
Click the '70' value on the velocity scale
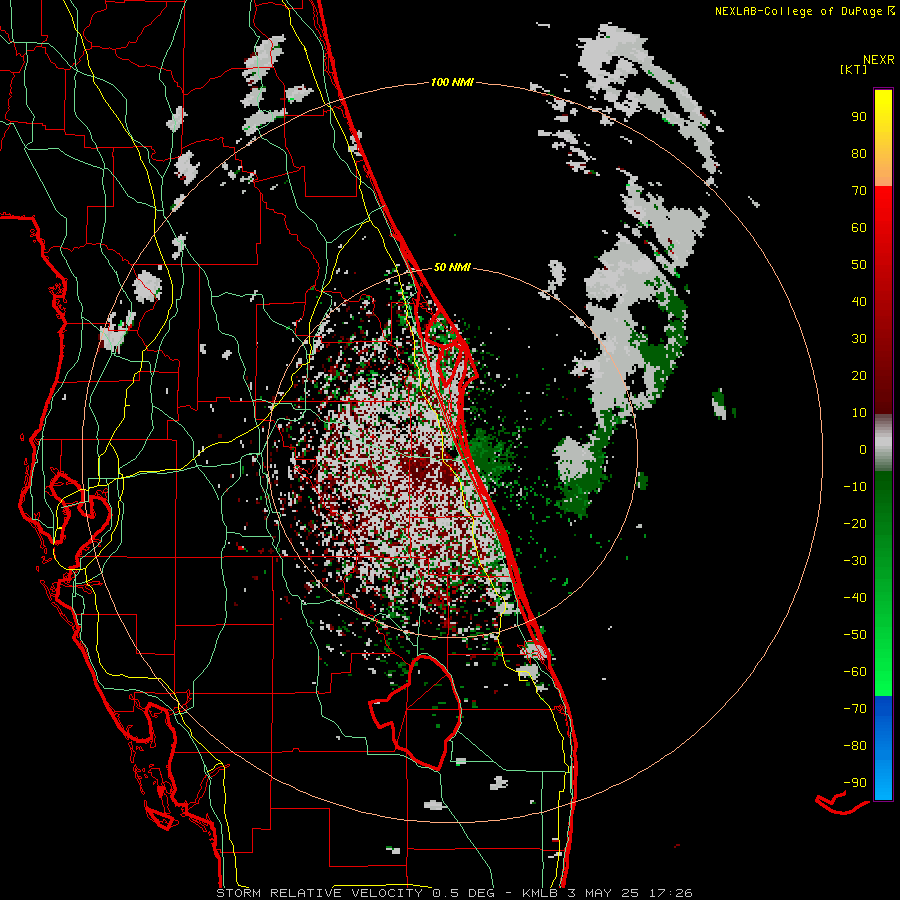click(859, 191)
